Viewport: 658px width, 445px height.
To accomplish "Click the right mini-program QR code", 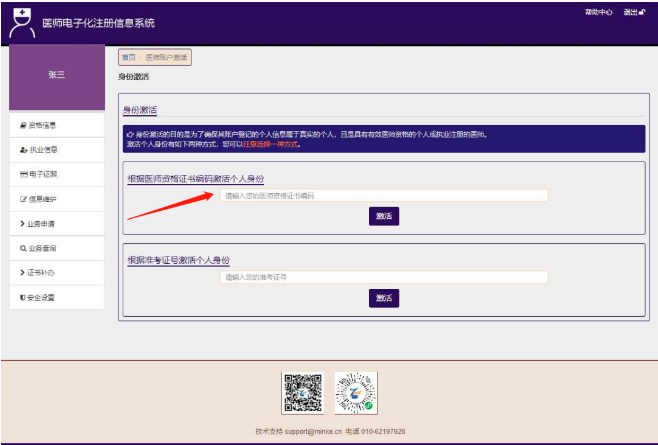I will coord(355,393).
